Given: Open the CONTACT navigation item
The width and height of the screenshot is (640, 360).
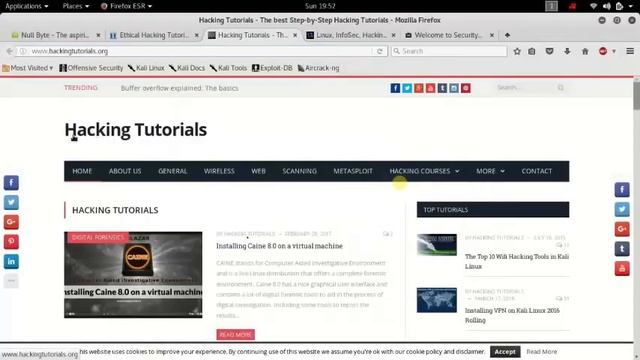Looking at the screenshot, I should 537,171.
